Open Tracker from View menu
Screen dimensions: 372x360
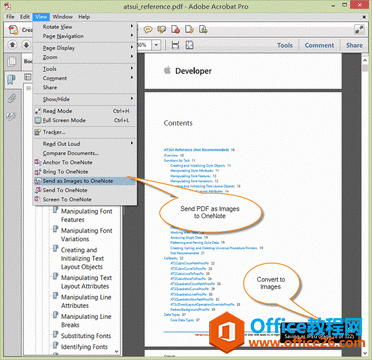pyautogui.click(x=85, y=132)
